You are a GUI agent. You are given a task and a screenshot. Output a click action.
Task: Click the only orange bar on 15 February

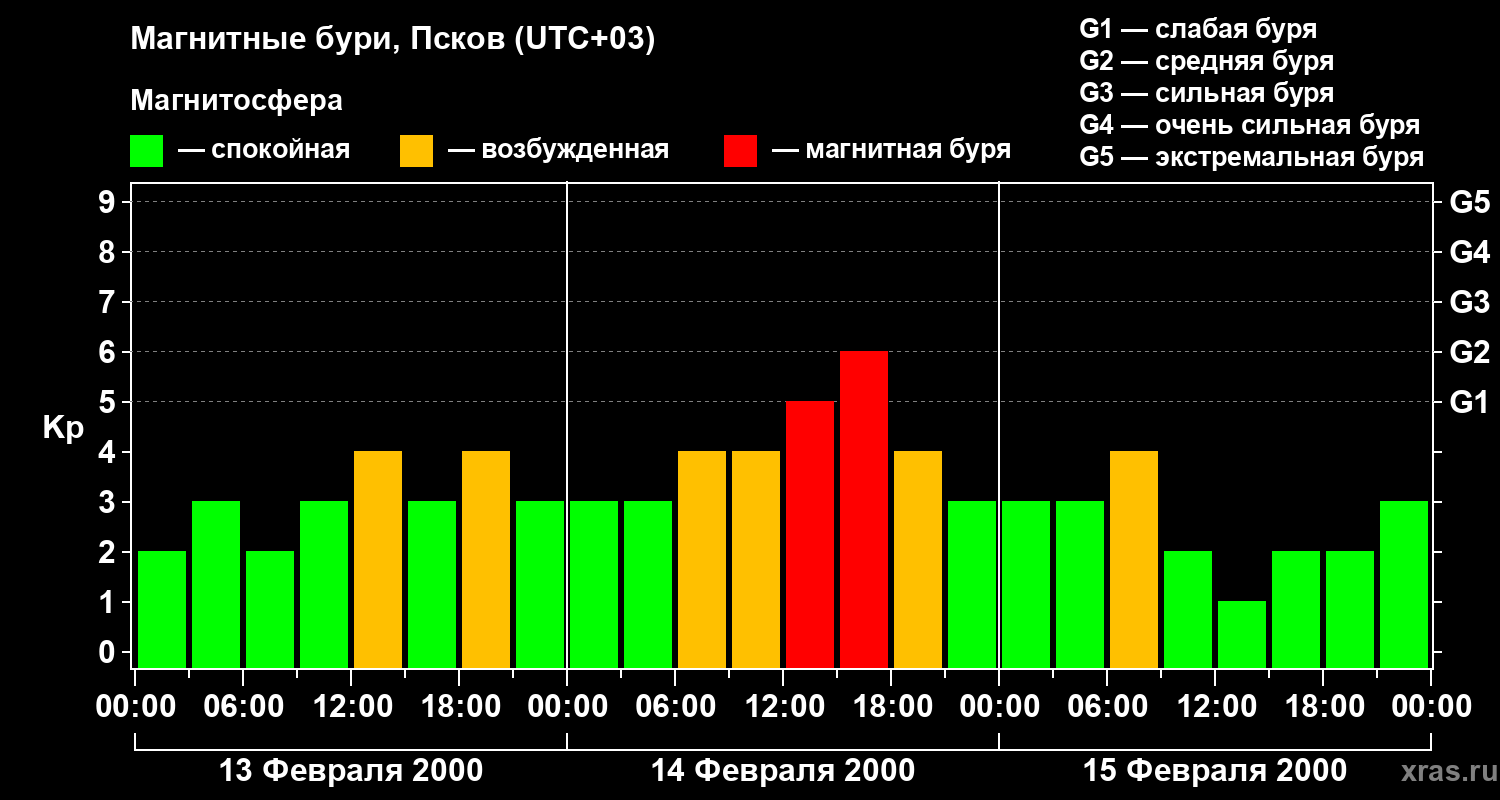(1134, 559)
